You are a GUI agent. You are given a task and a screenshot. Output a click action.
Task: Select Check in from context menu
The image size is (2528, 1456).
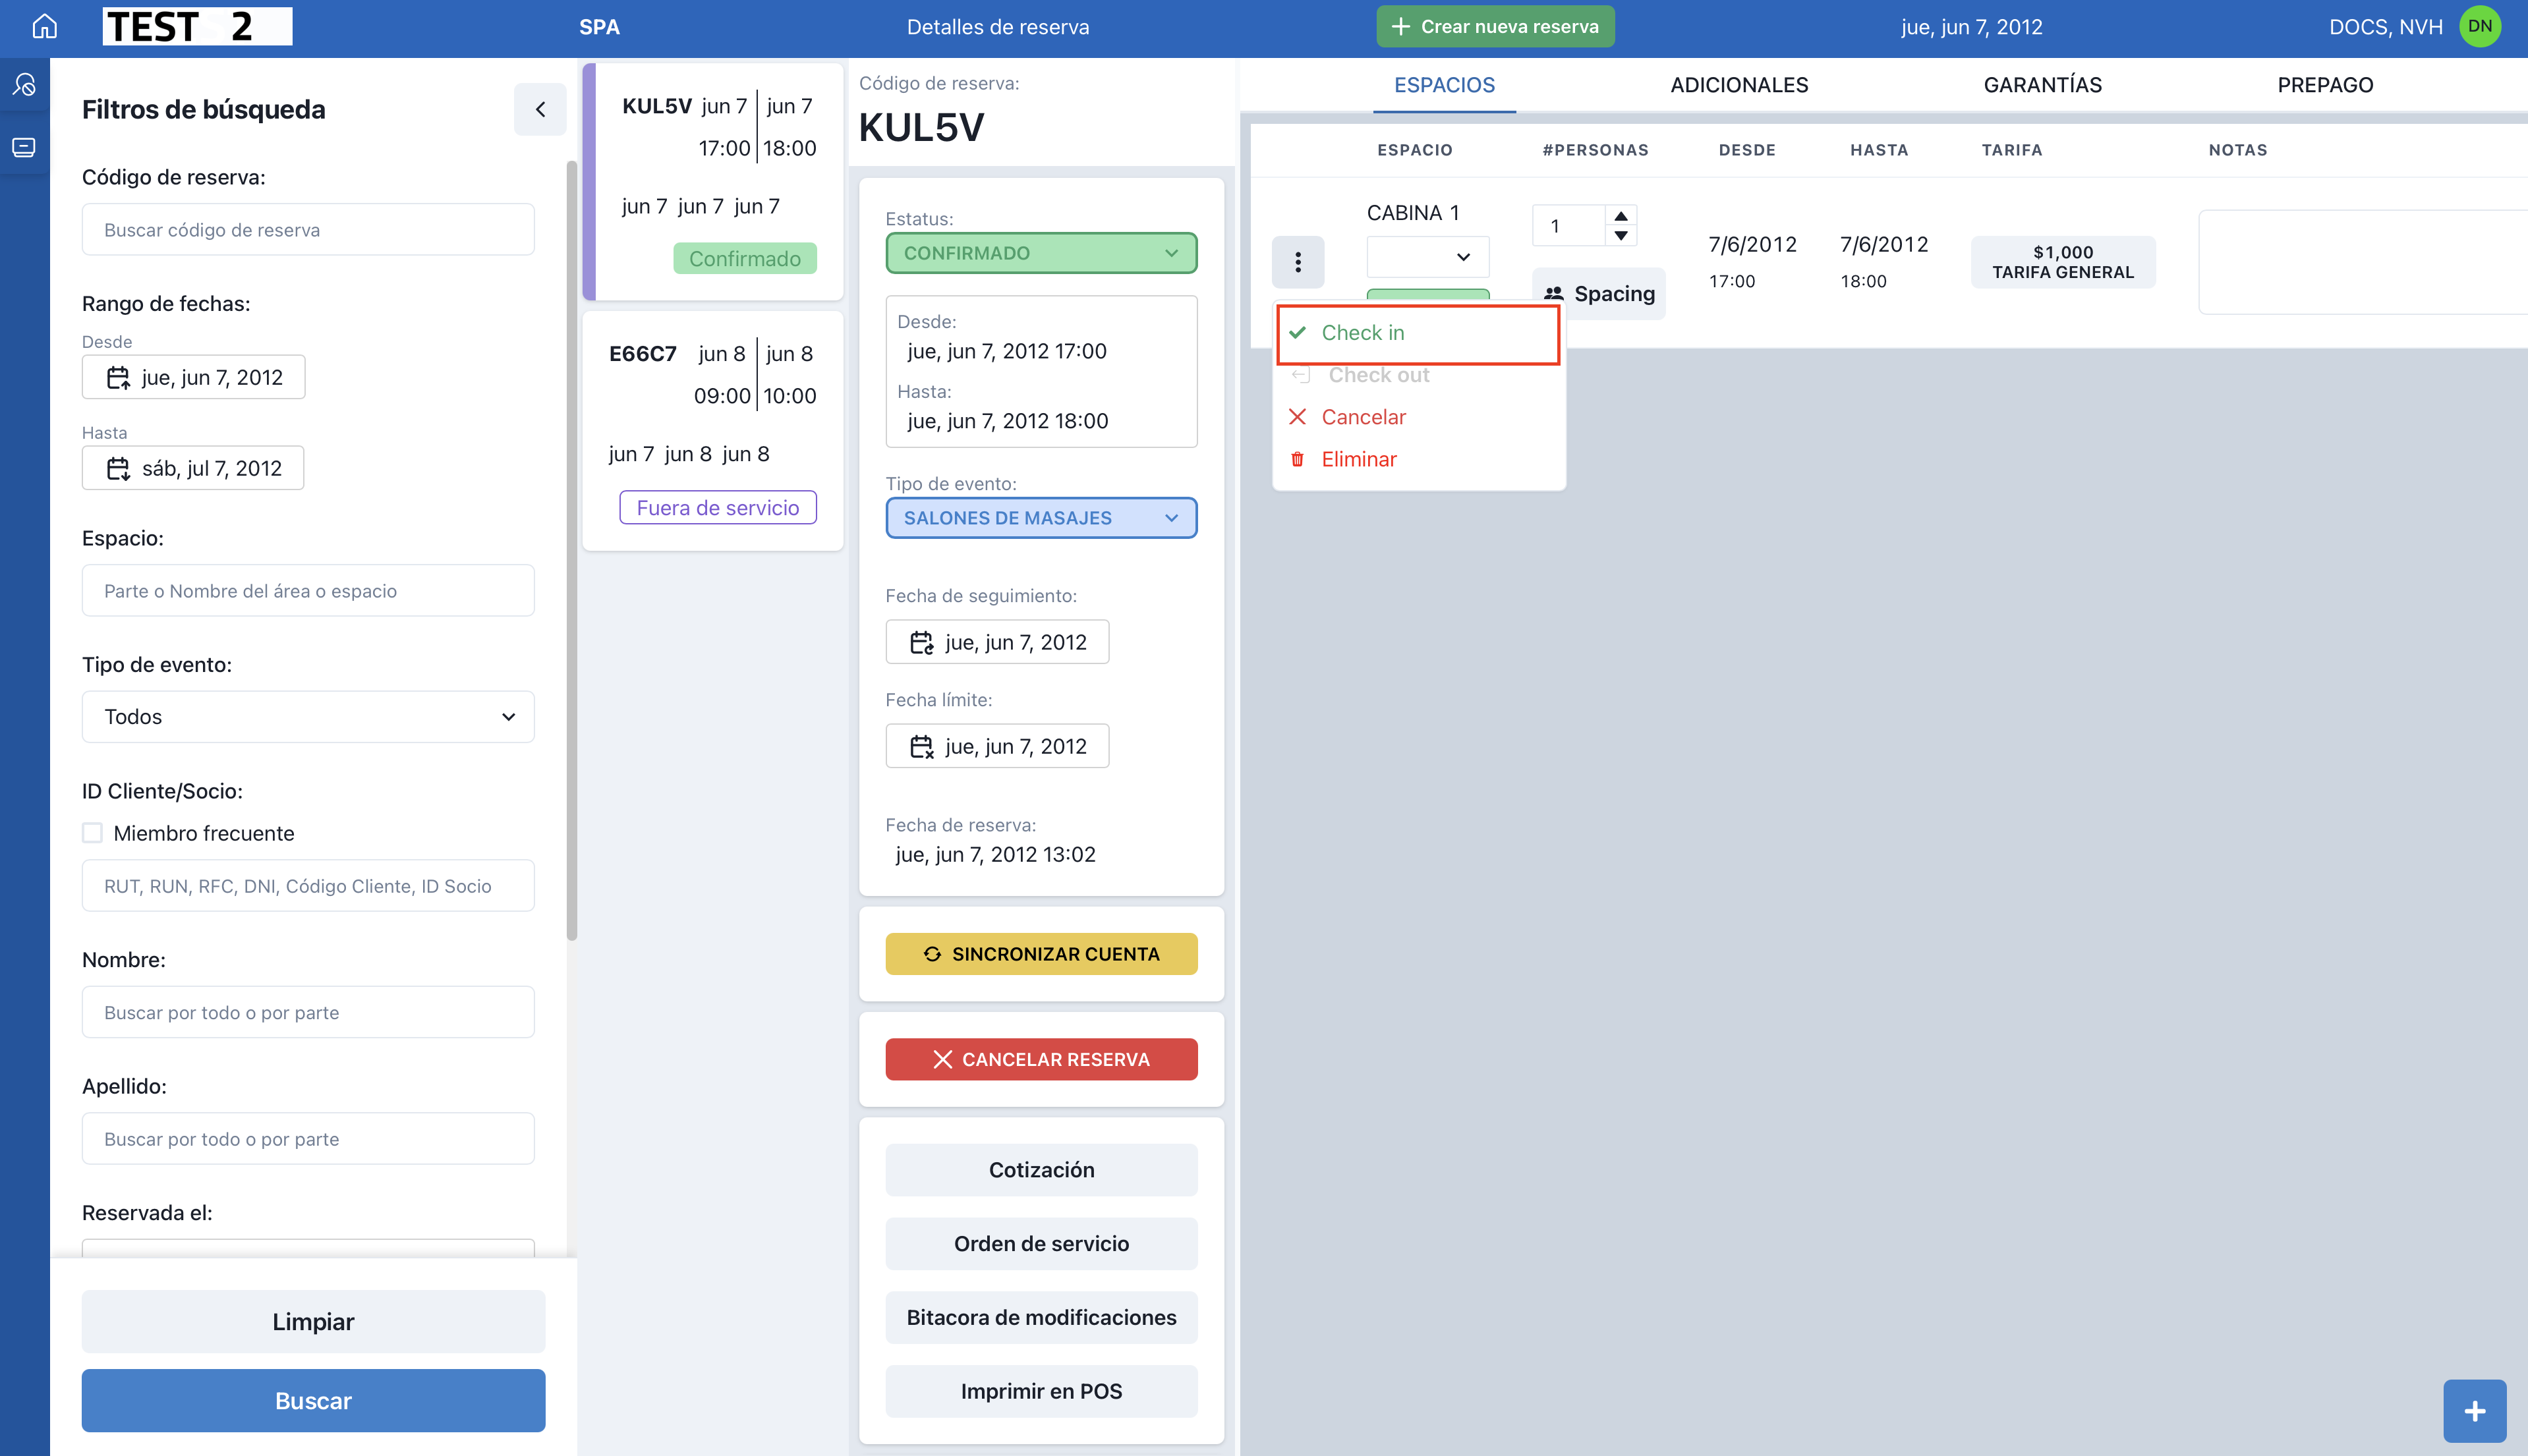tap(1362, 333)
